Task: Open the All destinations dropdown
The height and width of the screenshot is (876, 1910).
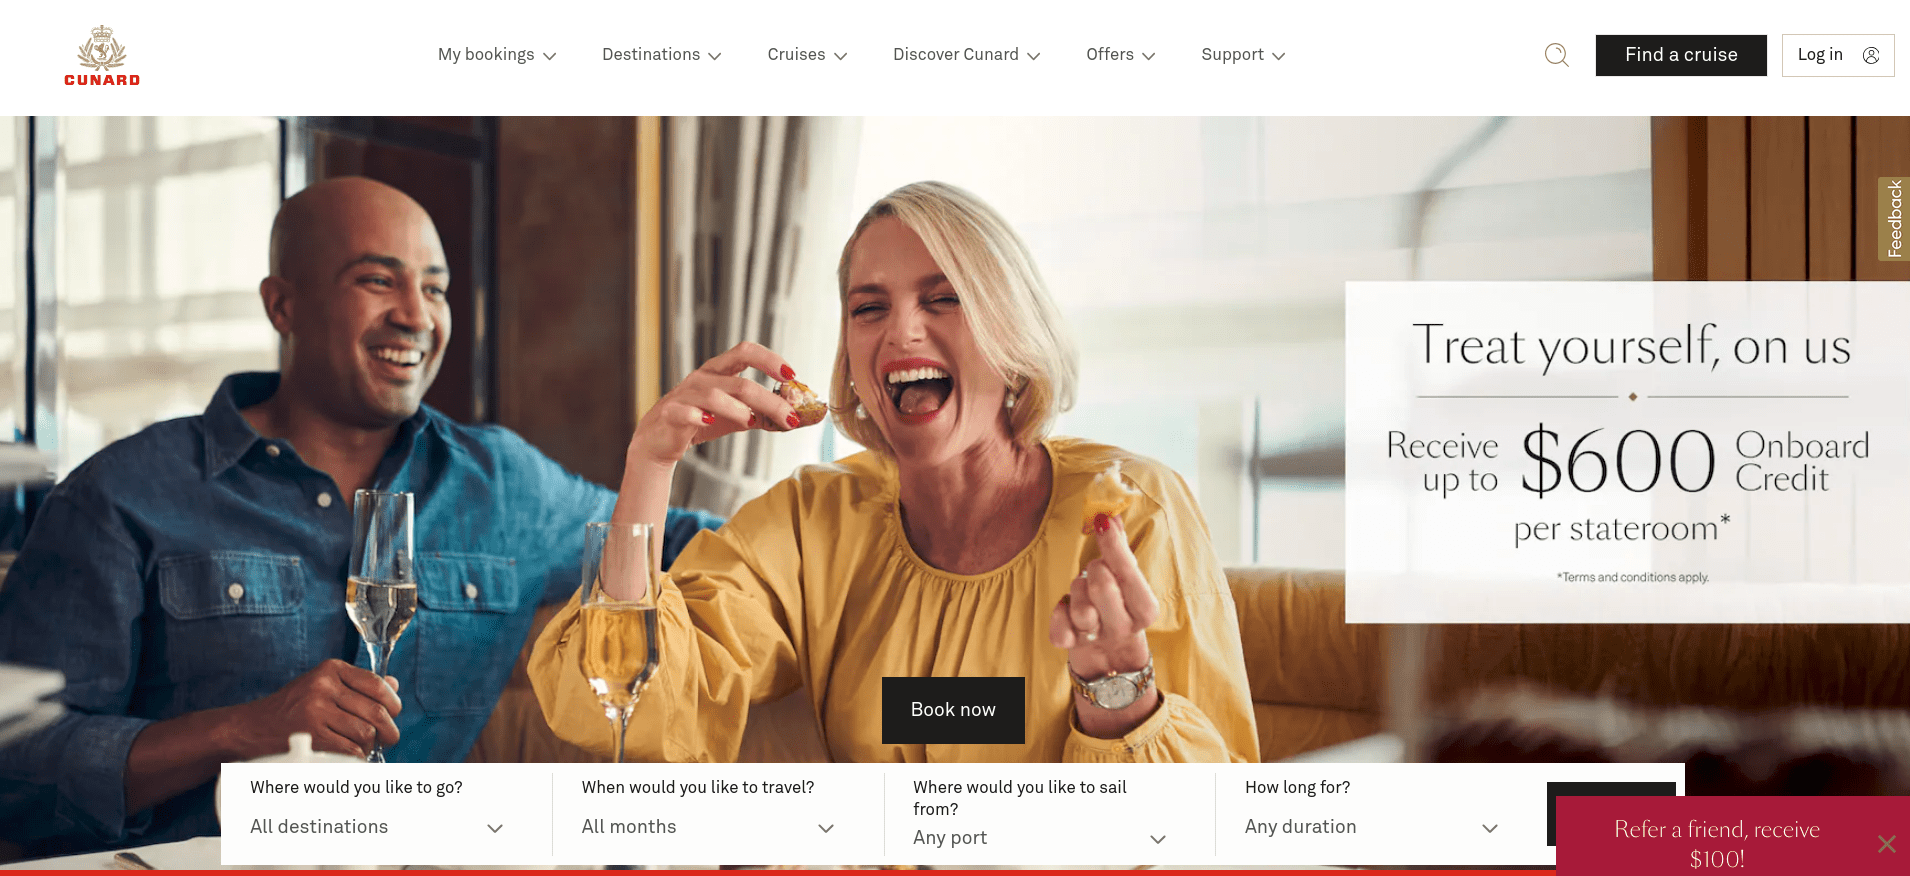Action: pos(377,827)
